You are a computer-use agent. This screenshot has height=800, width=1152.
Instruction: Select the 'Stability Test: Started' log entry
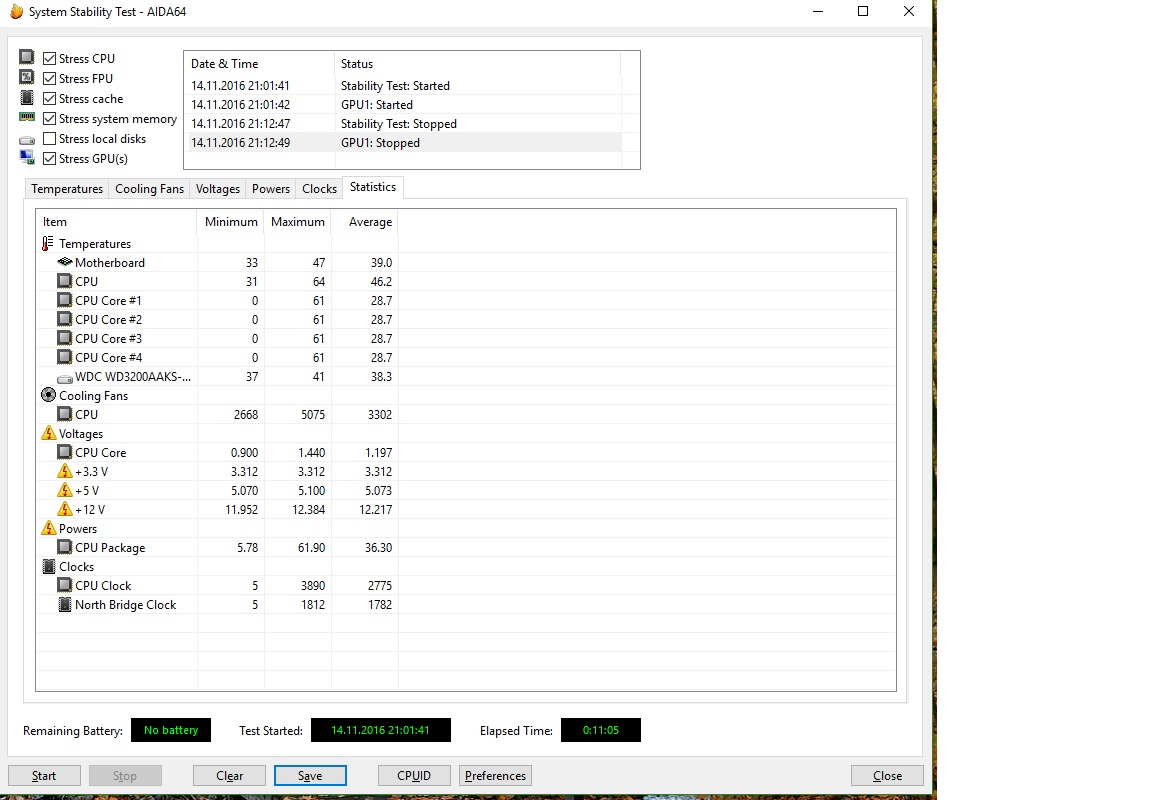pos(403,86)
